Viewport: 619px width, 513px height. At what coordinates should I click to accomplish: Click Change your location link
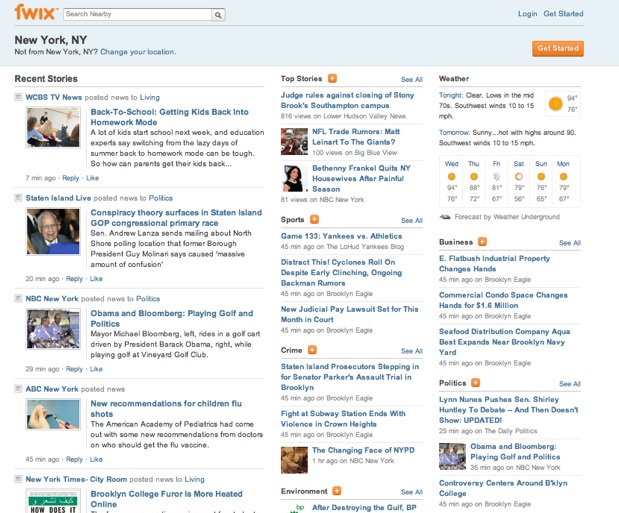tap(138, 52)
